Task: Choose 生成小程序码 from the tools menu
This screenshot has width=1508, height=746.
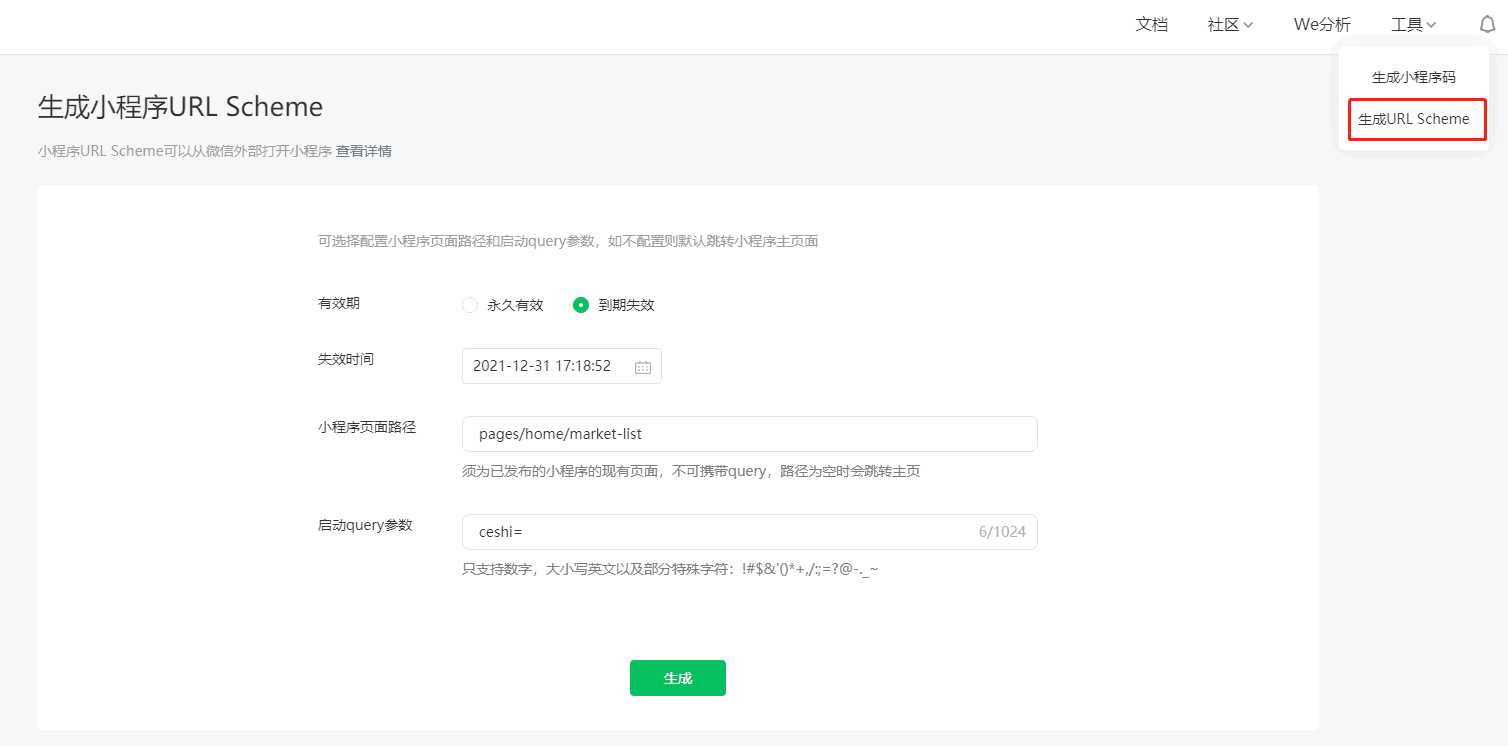Action: (x=1413, y=77)
